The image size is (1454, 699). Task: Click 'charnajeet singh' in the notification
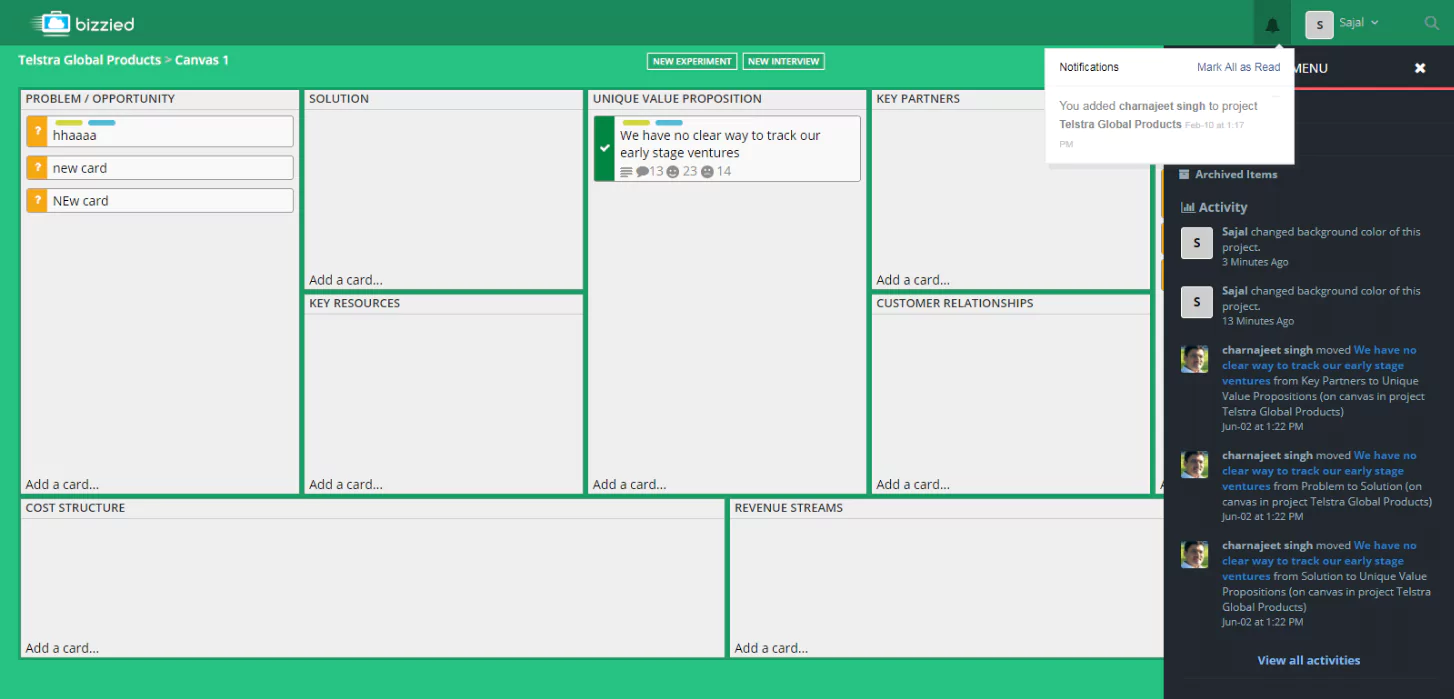tap(1162, 106)
